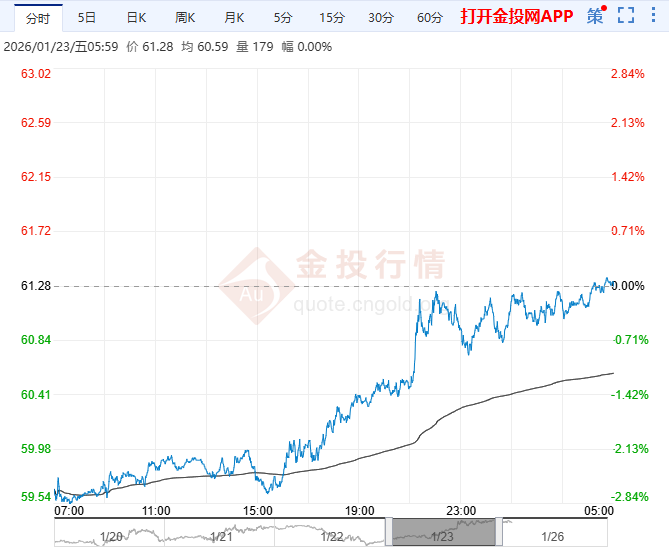Toggle fullscreen chart view icon

(626, 15)
